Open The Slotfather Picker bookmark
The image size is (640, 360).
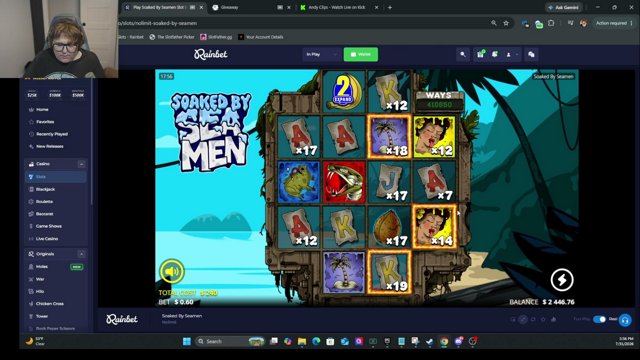coord(172,37)
